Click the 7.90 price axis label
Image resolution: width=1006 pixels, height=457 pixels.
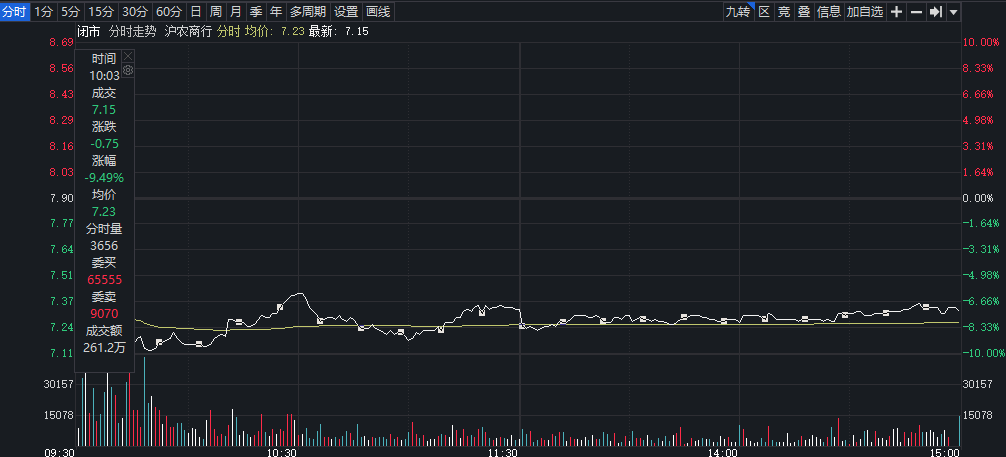tap(62, 198)
